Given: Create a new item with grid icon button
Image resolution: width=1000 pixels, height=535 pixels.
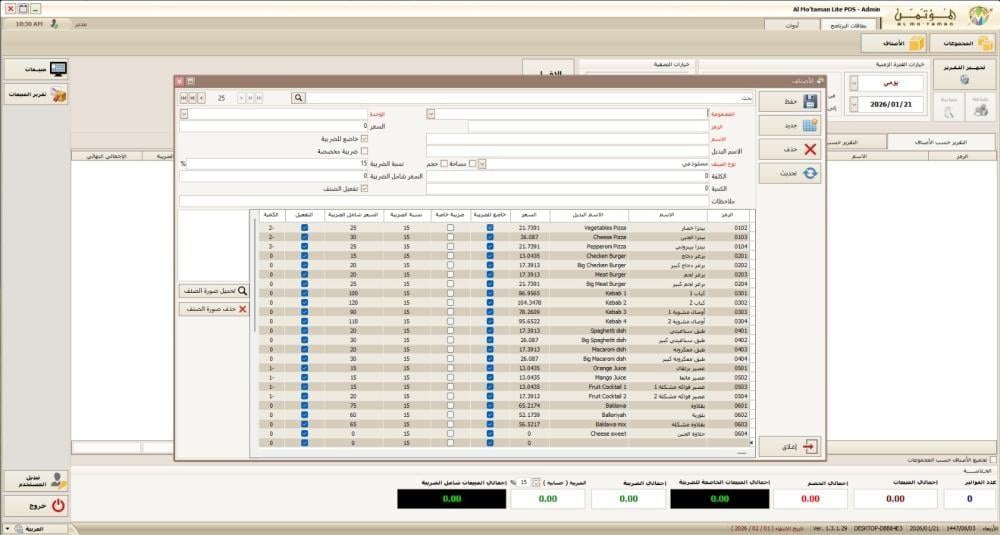Looking at the screenshot, I should pyautogui.click(x=790, y=126).
